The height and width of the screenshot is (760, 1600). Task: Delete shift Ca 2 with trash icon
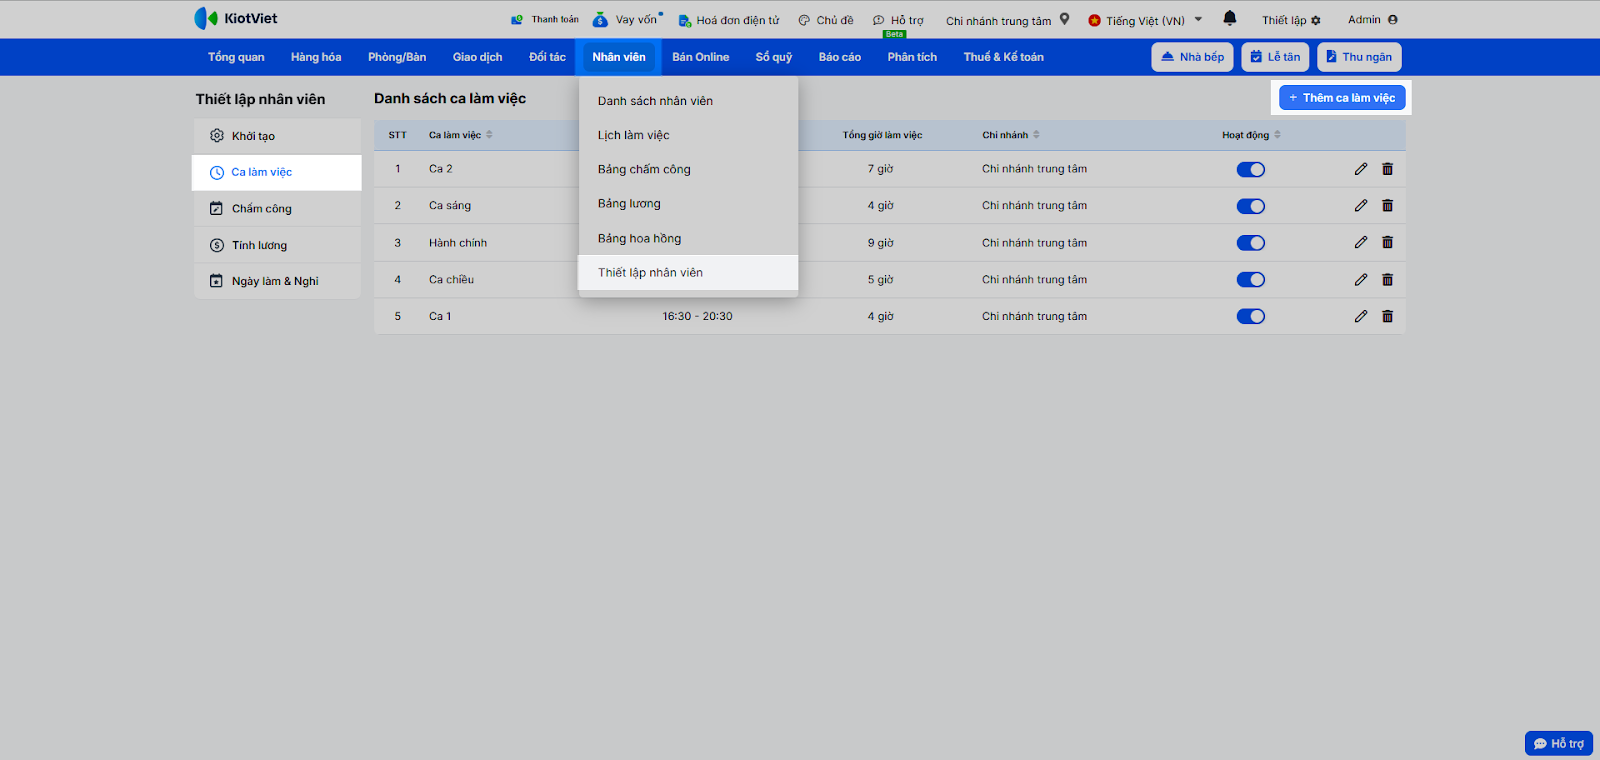point(1387,169)
